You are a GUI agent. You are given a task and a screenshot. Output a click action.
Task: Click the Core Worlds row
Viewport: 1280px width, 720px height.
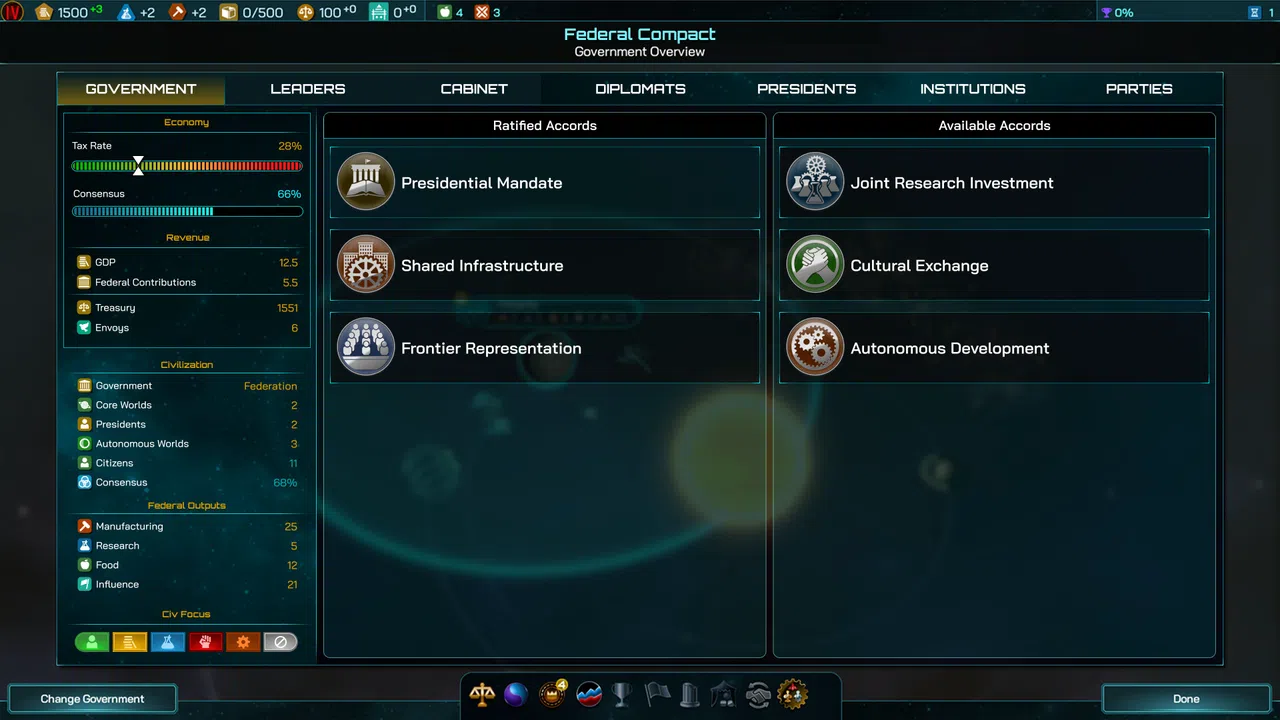(187, 405)
